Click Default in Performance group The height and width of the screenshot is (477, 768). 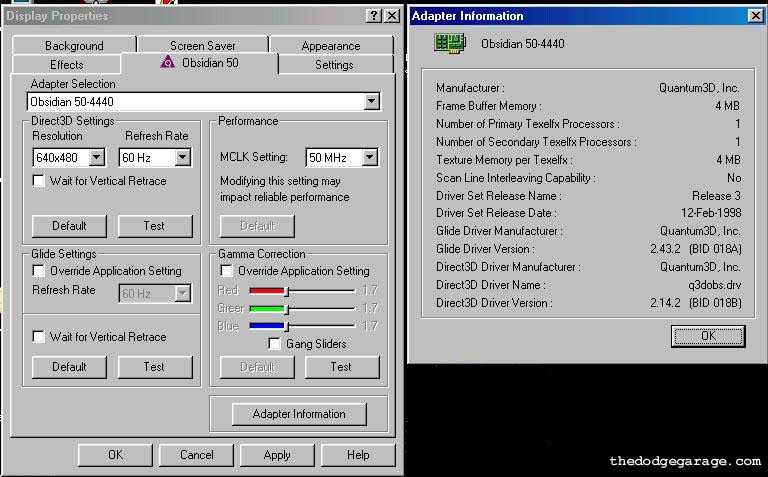coord(257,226)
